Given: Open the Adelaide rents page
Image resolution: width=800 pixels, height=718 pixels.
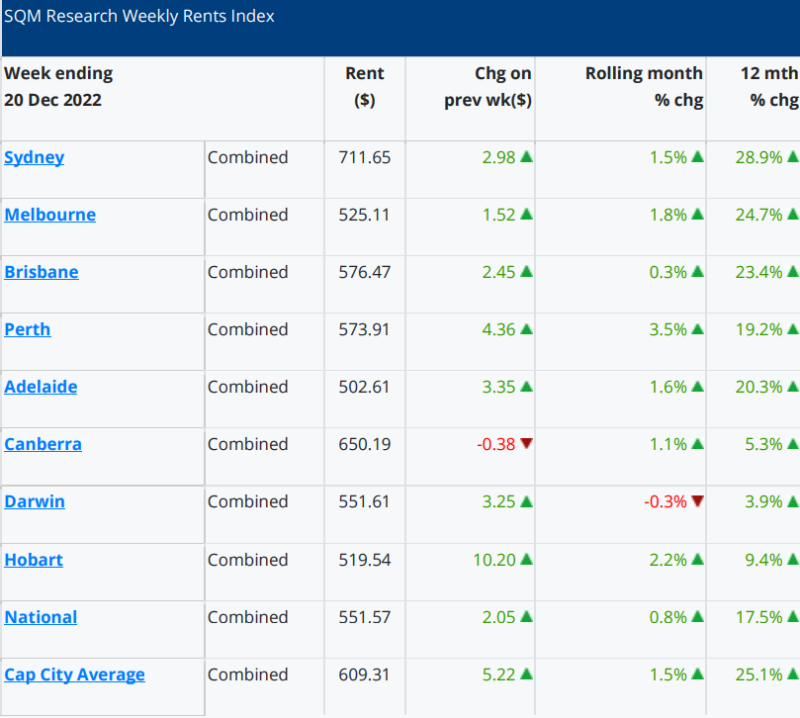Looking at the screenshot, I should coord(40,386).
